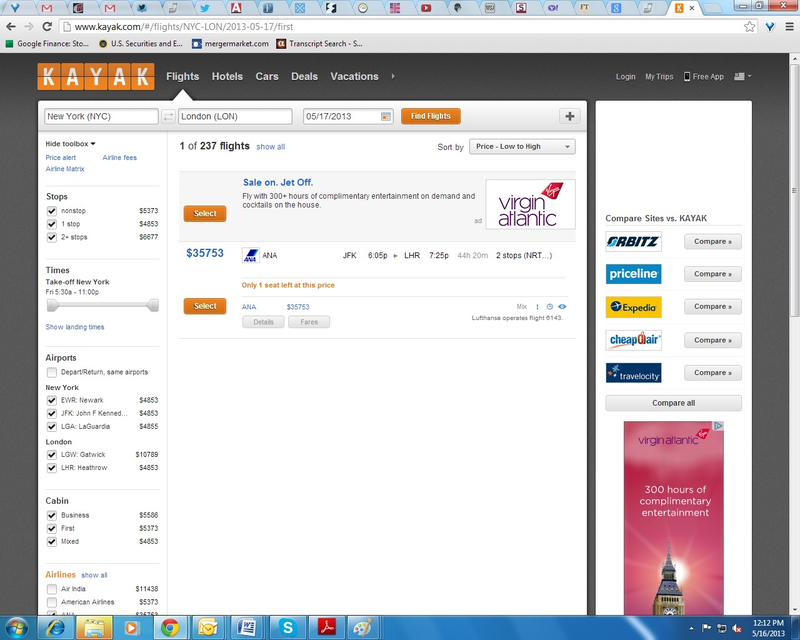This screenshot has width=800, height=640.
Task: Open Chrome from the taskbar
Action: [170, 628]
